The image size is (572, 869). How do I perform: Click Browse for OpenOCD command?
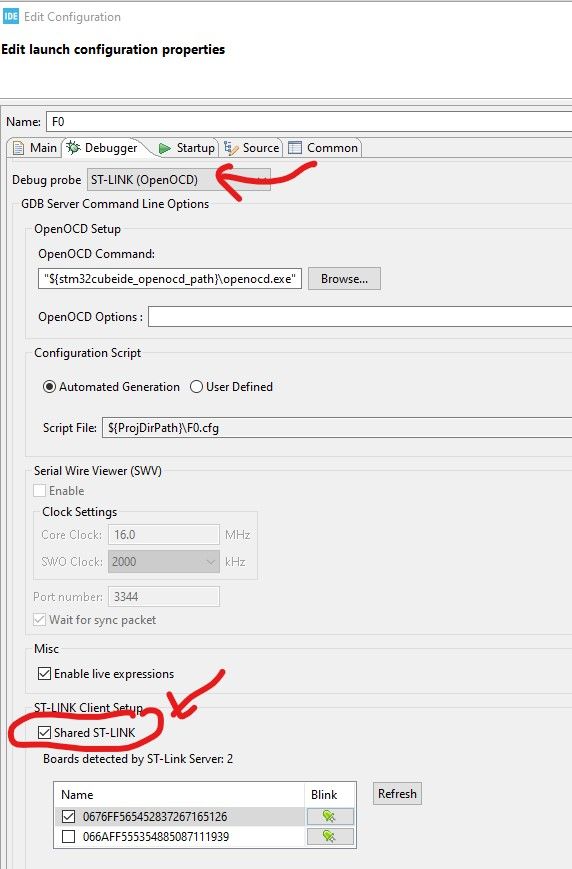click(x=344, y=279)
